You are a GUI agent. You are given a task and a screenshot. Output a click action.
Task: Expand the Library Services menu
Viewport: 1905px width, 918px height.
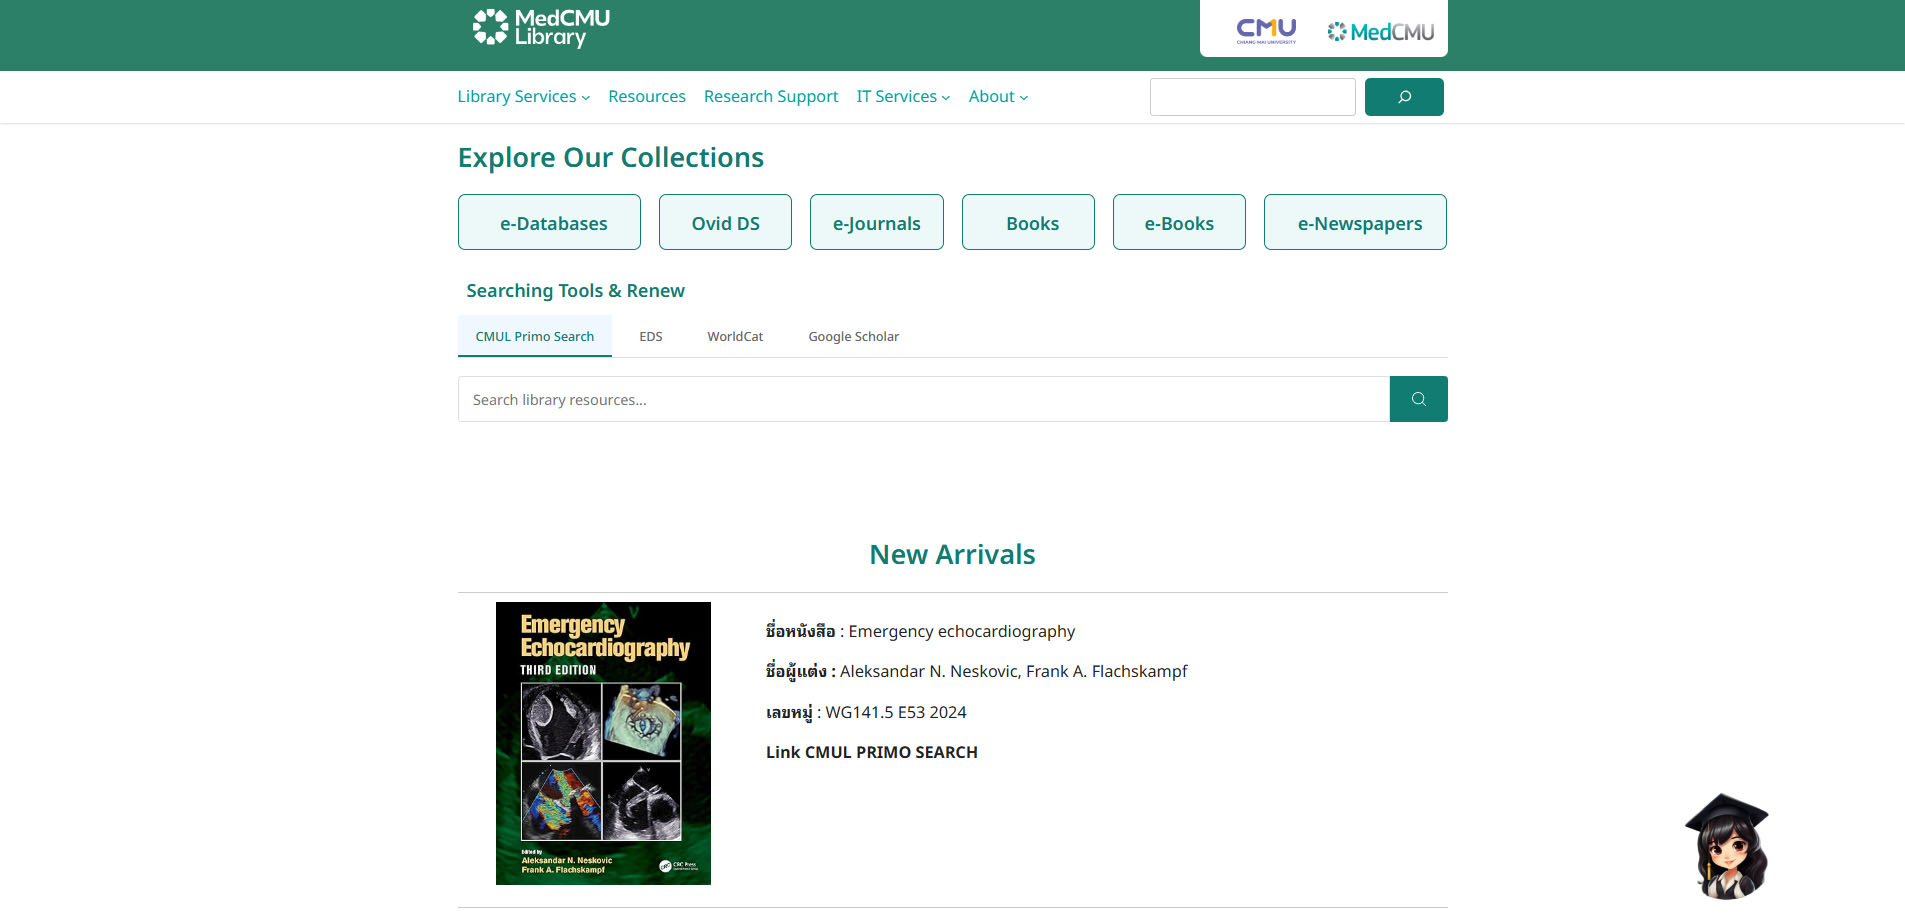pos(524,97)
